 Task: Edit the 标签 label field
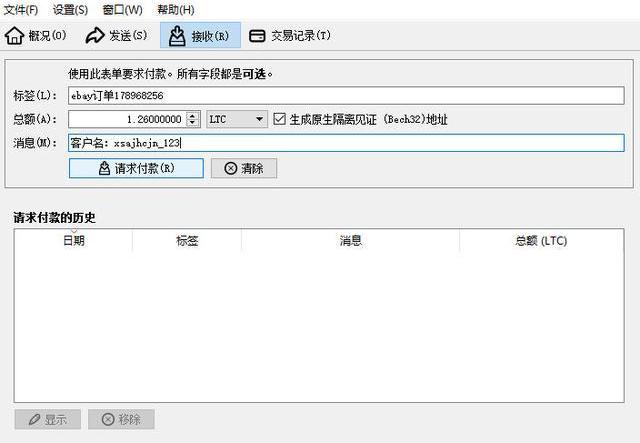pos(346,96)
